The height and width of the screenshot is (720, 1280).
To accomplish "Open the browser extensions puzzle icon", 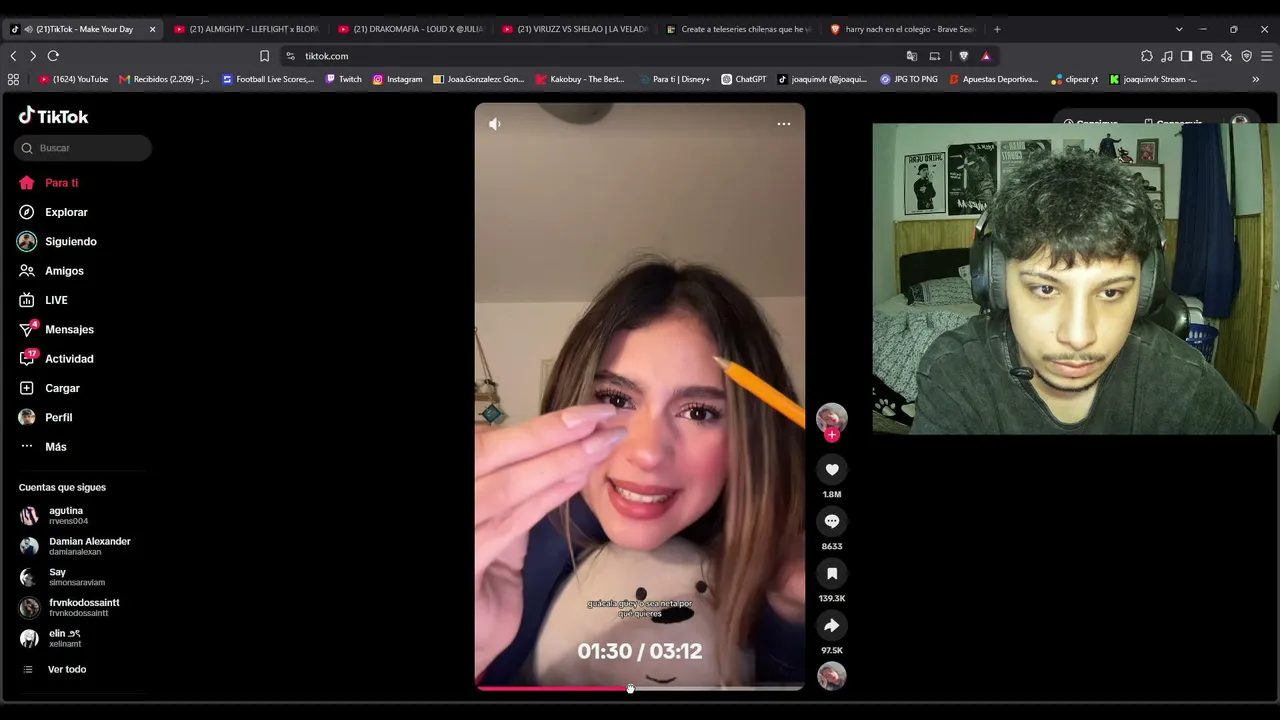I will click(x=1147, y=56).
